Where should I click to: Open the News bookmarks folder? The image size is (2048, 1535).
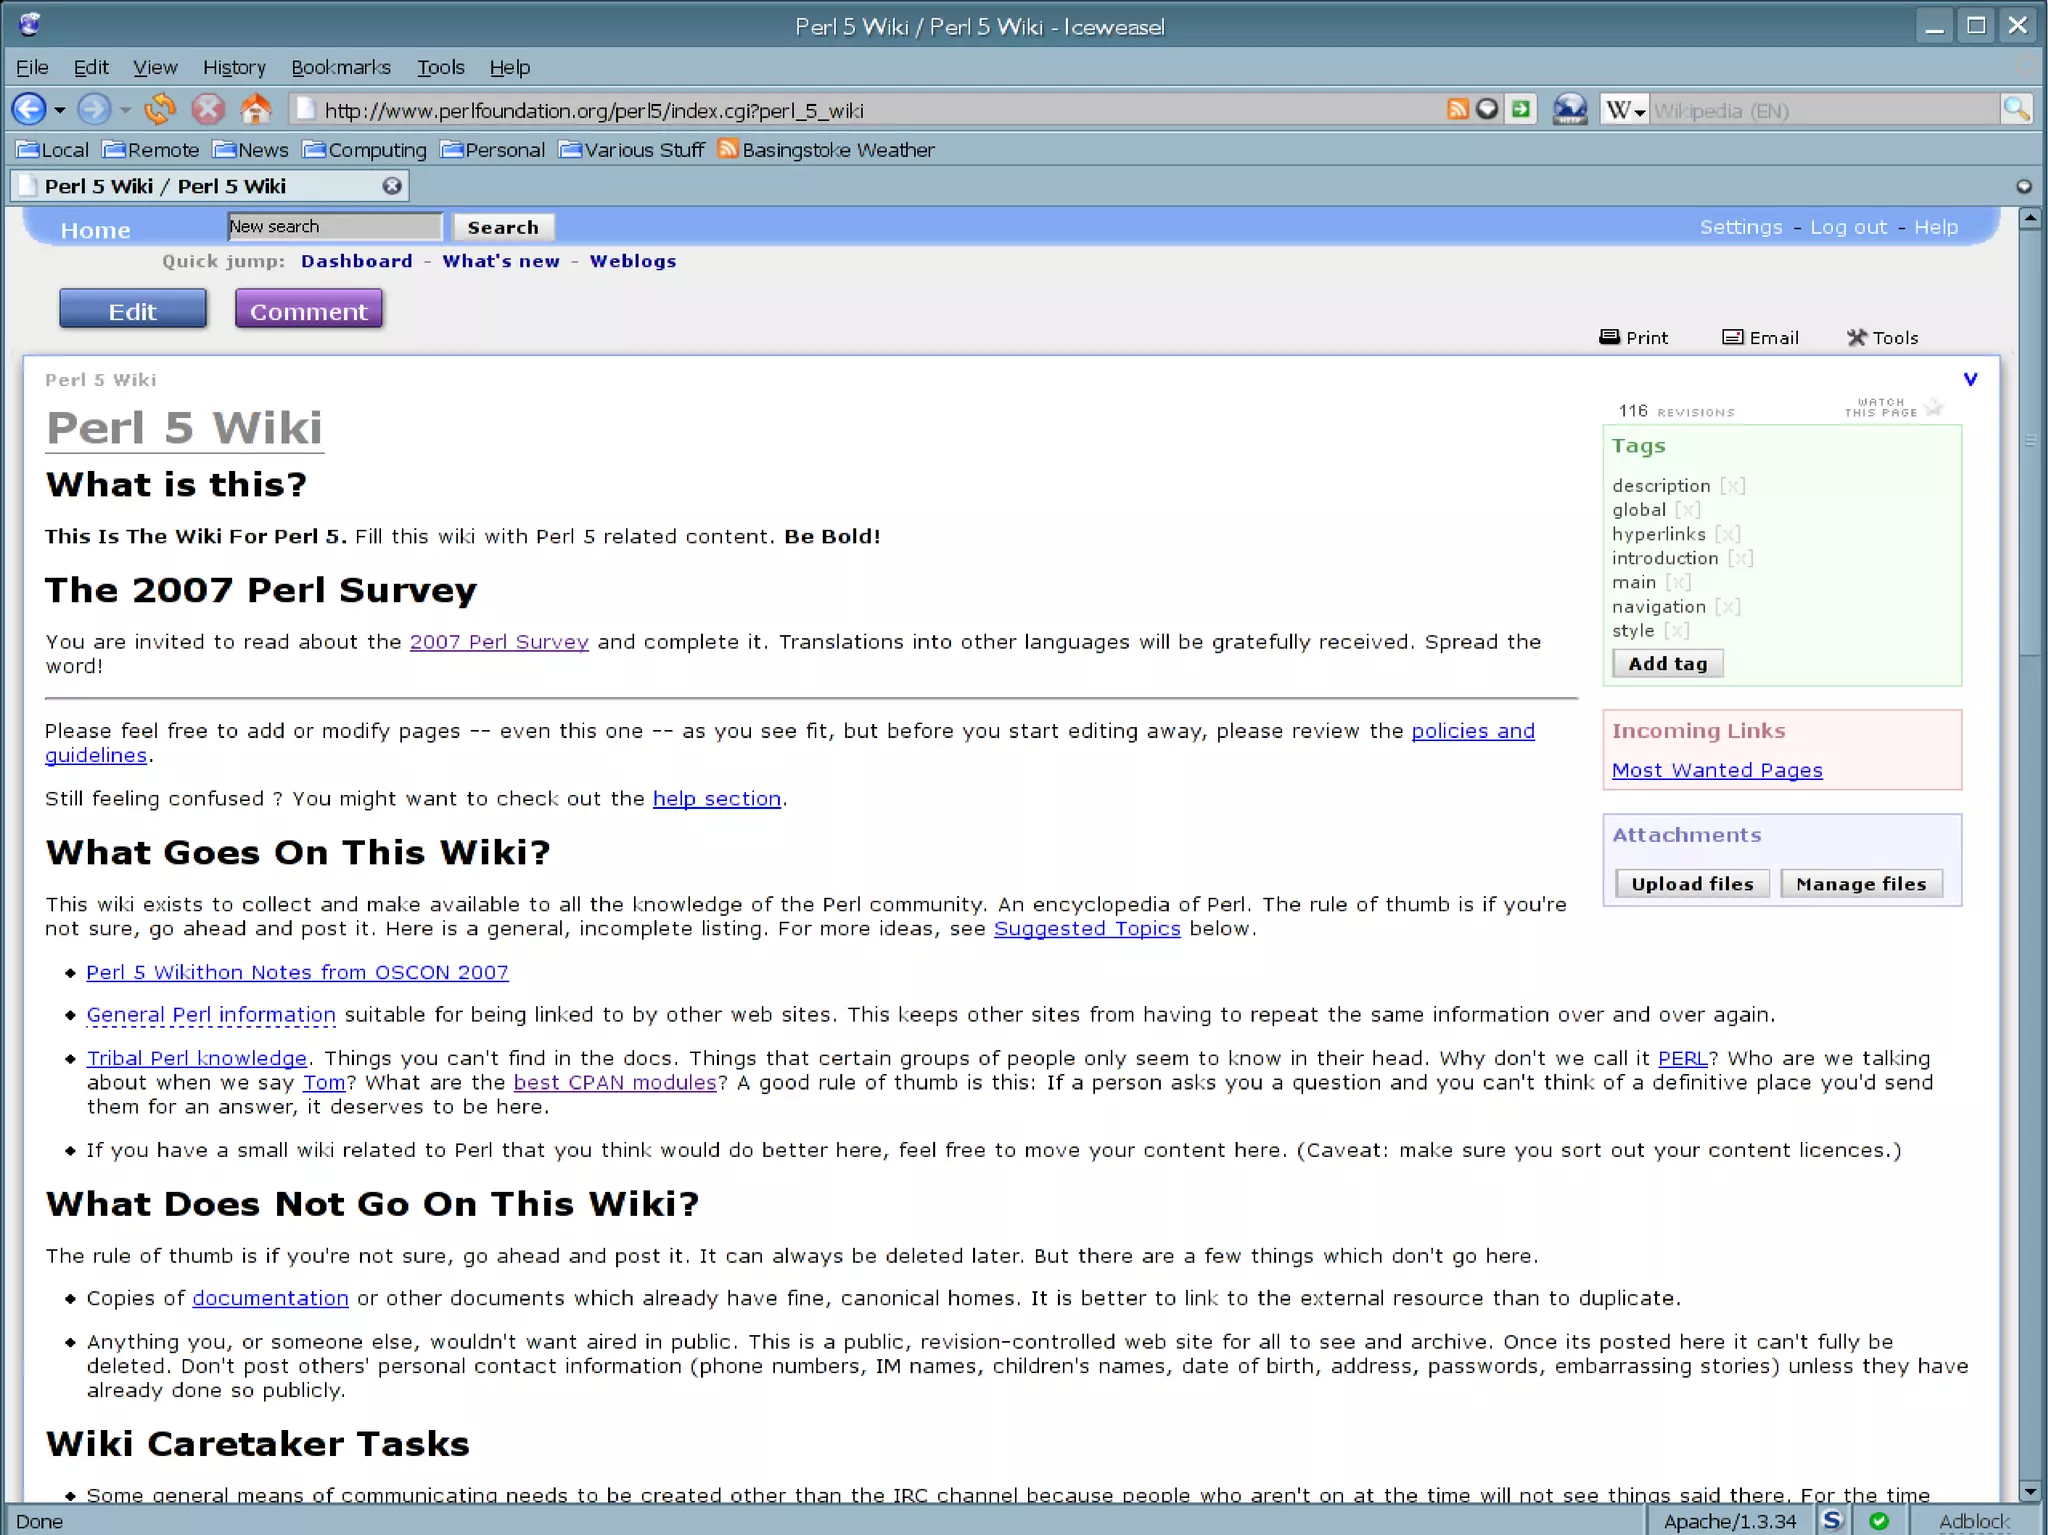coord(251,150)
